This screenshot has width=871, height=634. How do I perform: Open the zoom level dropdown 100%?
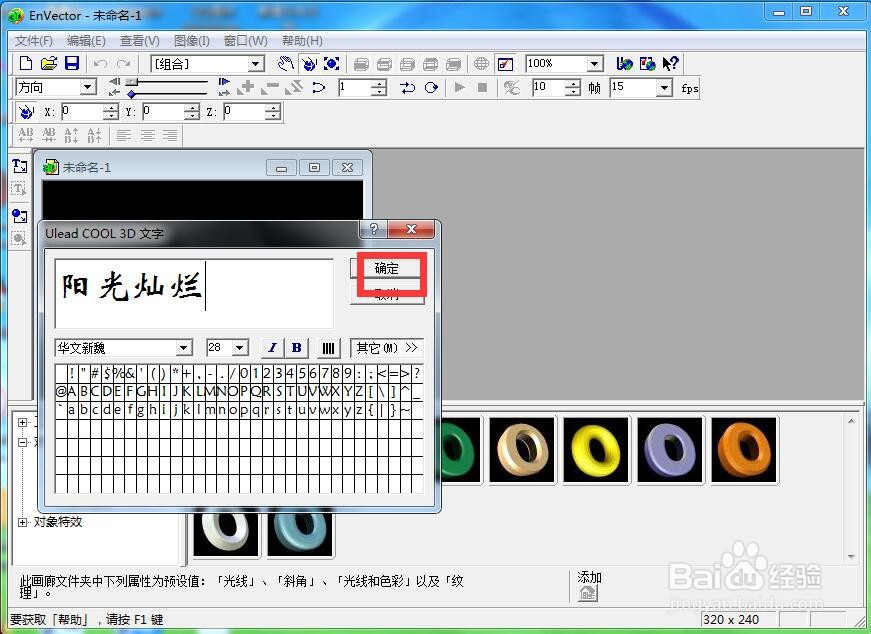(594, 64)
